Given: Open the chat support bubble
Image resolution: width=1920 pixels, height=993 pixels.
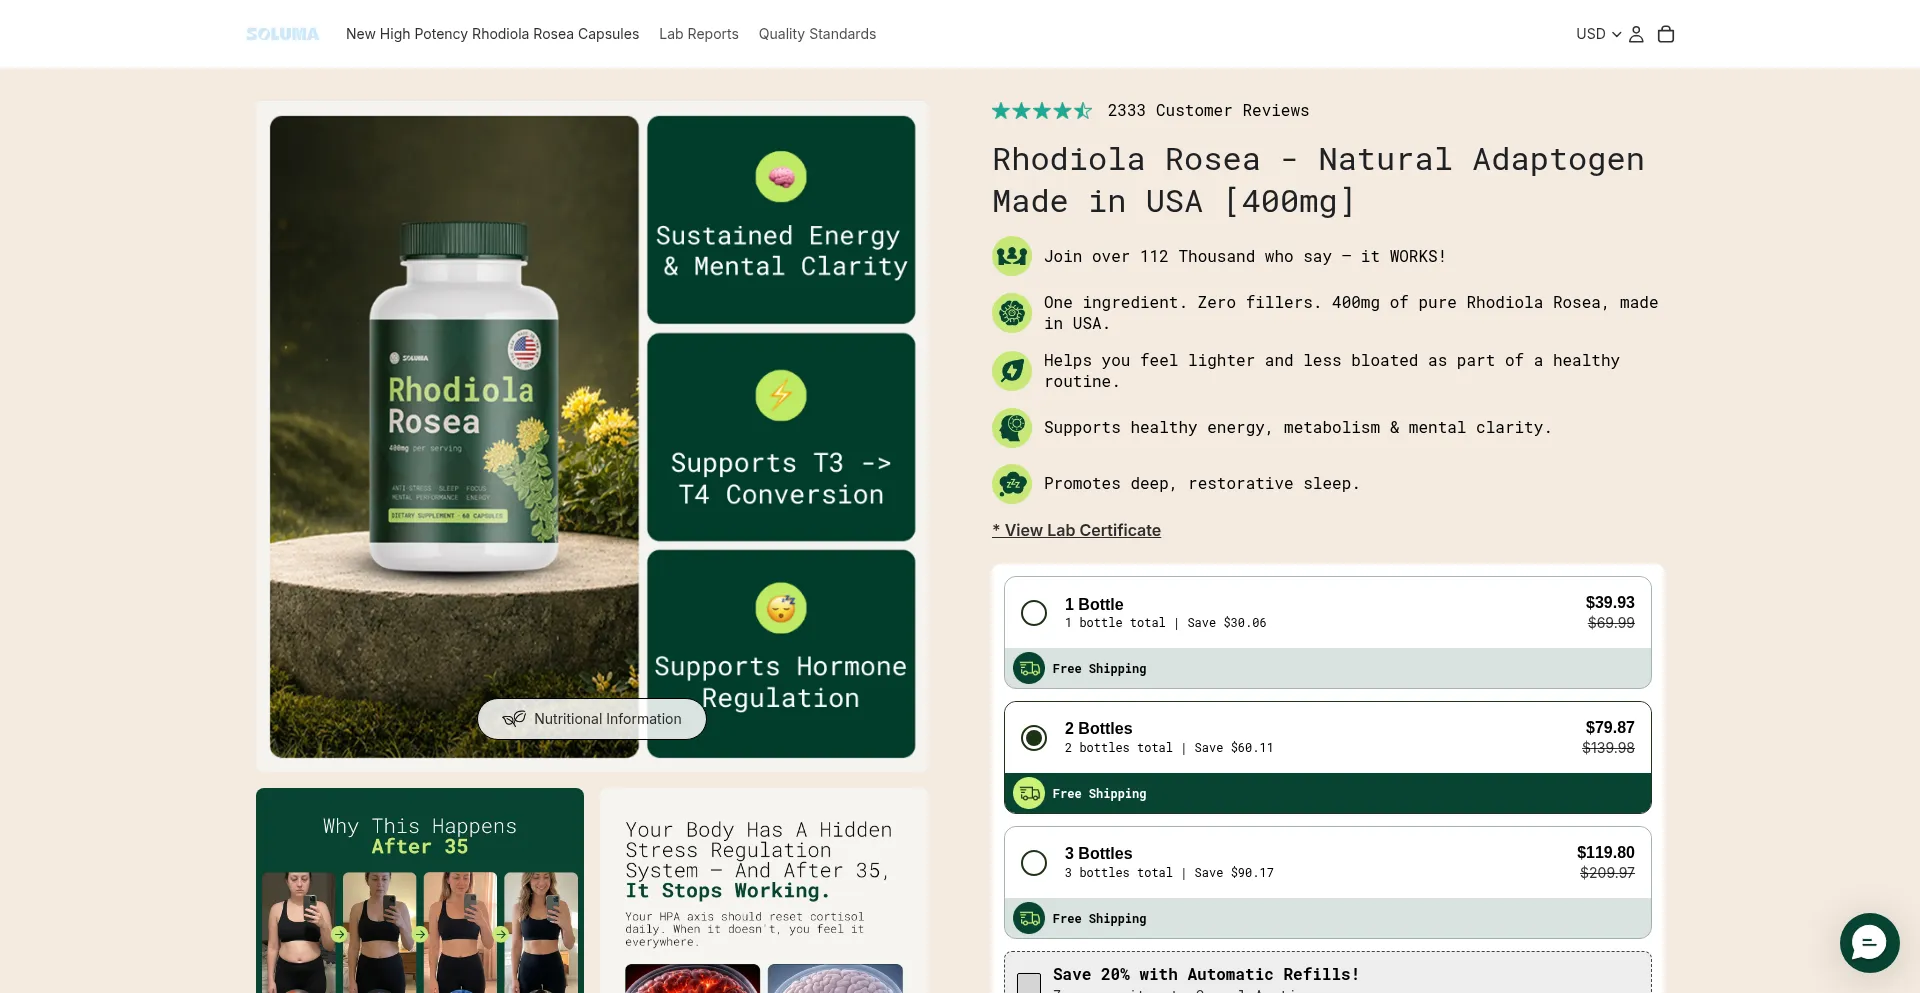Looking at the screenshot, I should (x=1869, y=942).
